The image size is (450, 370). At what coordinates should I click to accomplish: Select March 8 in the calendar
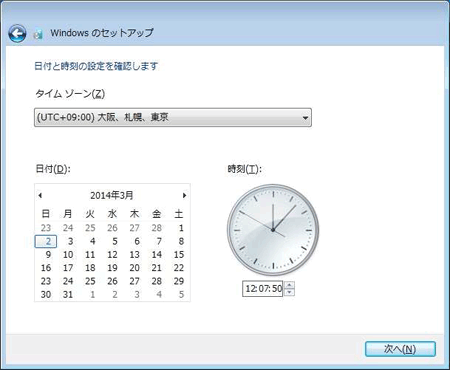click(x=181, y=241)
